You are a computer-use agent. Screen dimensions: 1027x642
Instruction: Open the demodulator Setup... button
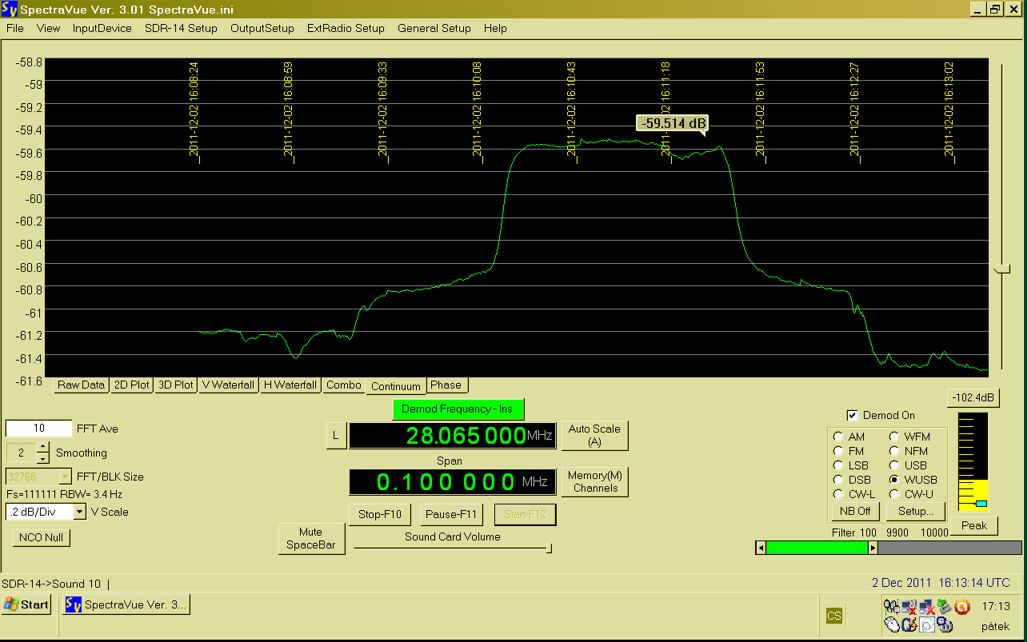[x=916, y=511]
